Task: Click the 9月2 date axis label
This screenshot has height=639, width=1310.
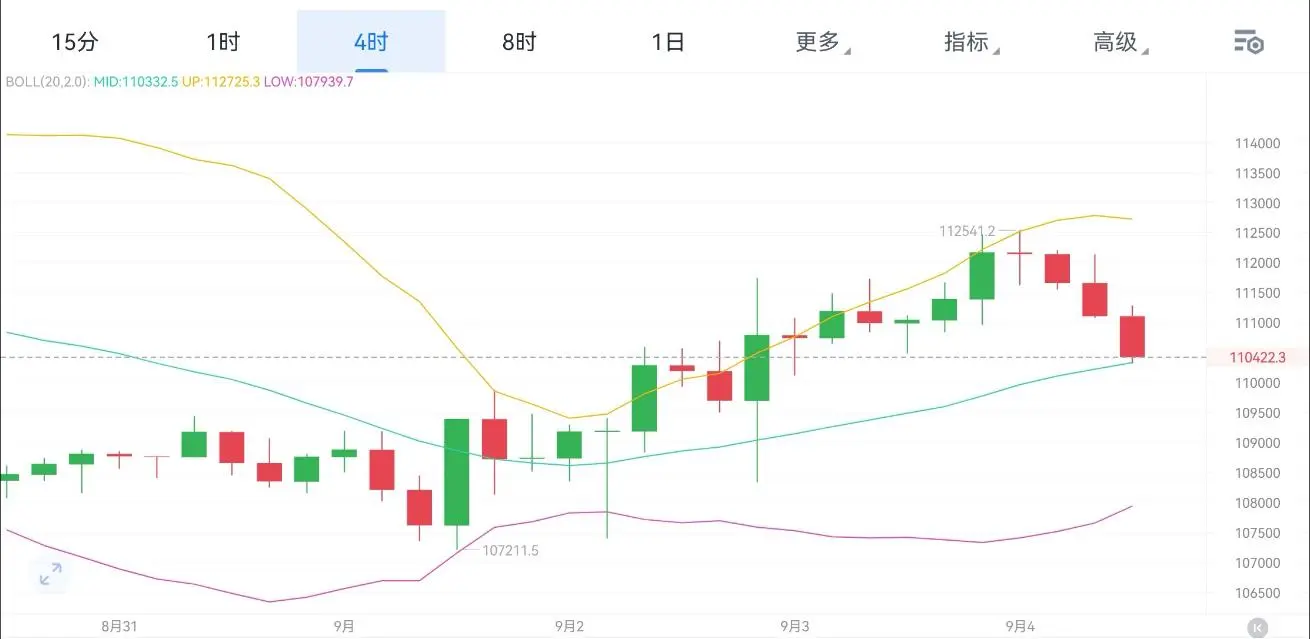Action: coord(569,626)
